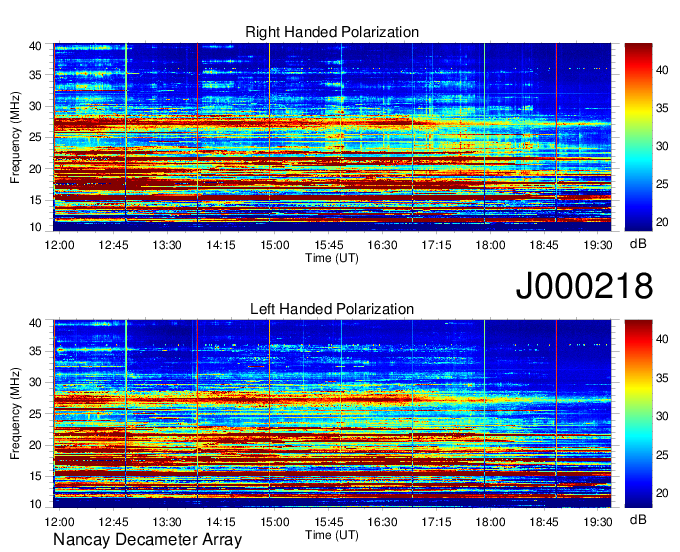Click the 14:15 tick label in top plot
The width and height of the screenshot is (680, 552).
click(x=221, y=245)
